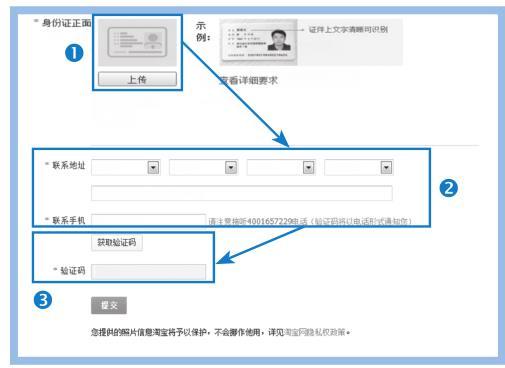This screenshot has height=368, width=505.
Task: Open the 淘宝网隐私权政策 link
Action: click(314, 332)
